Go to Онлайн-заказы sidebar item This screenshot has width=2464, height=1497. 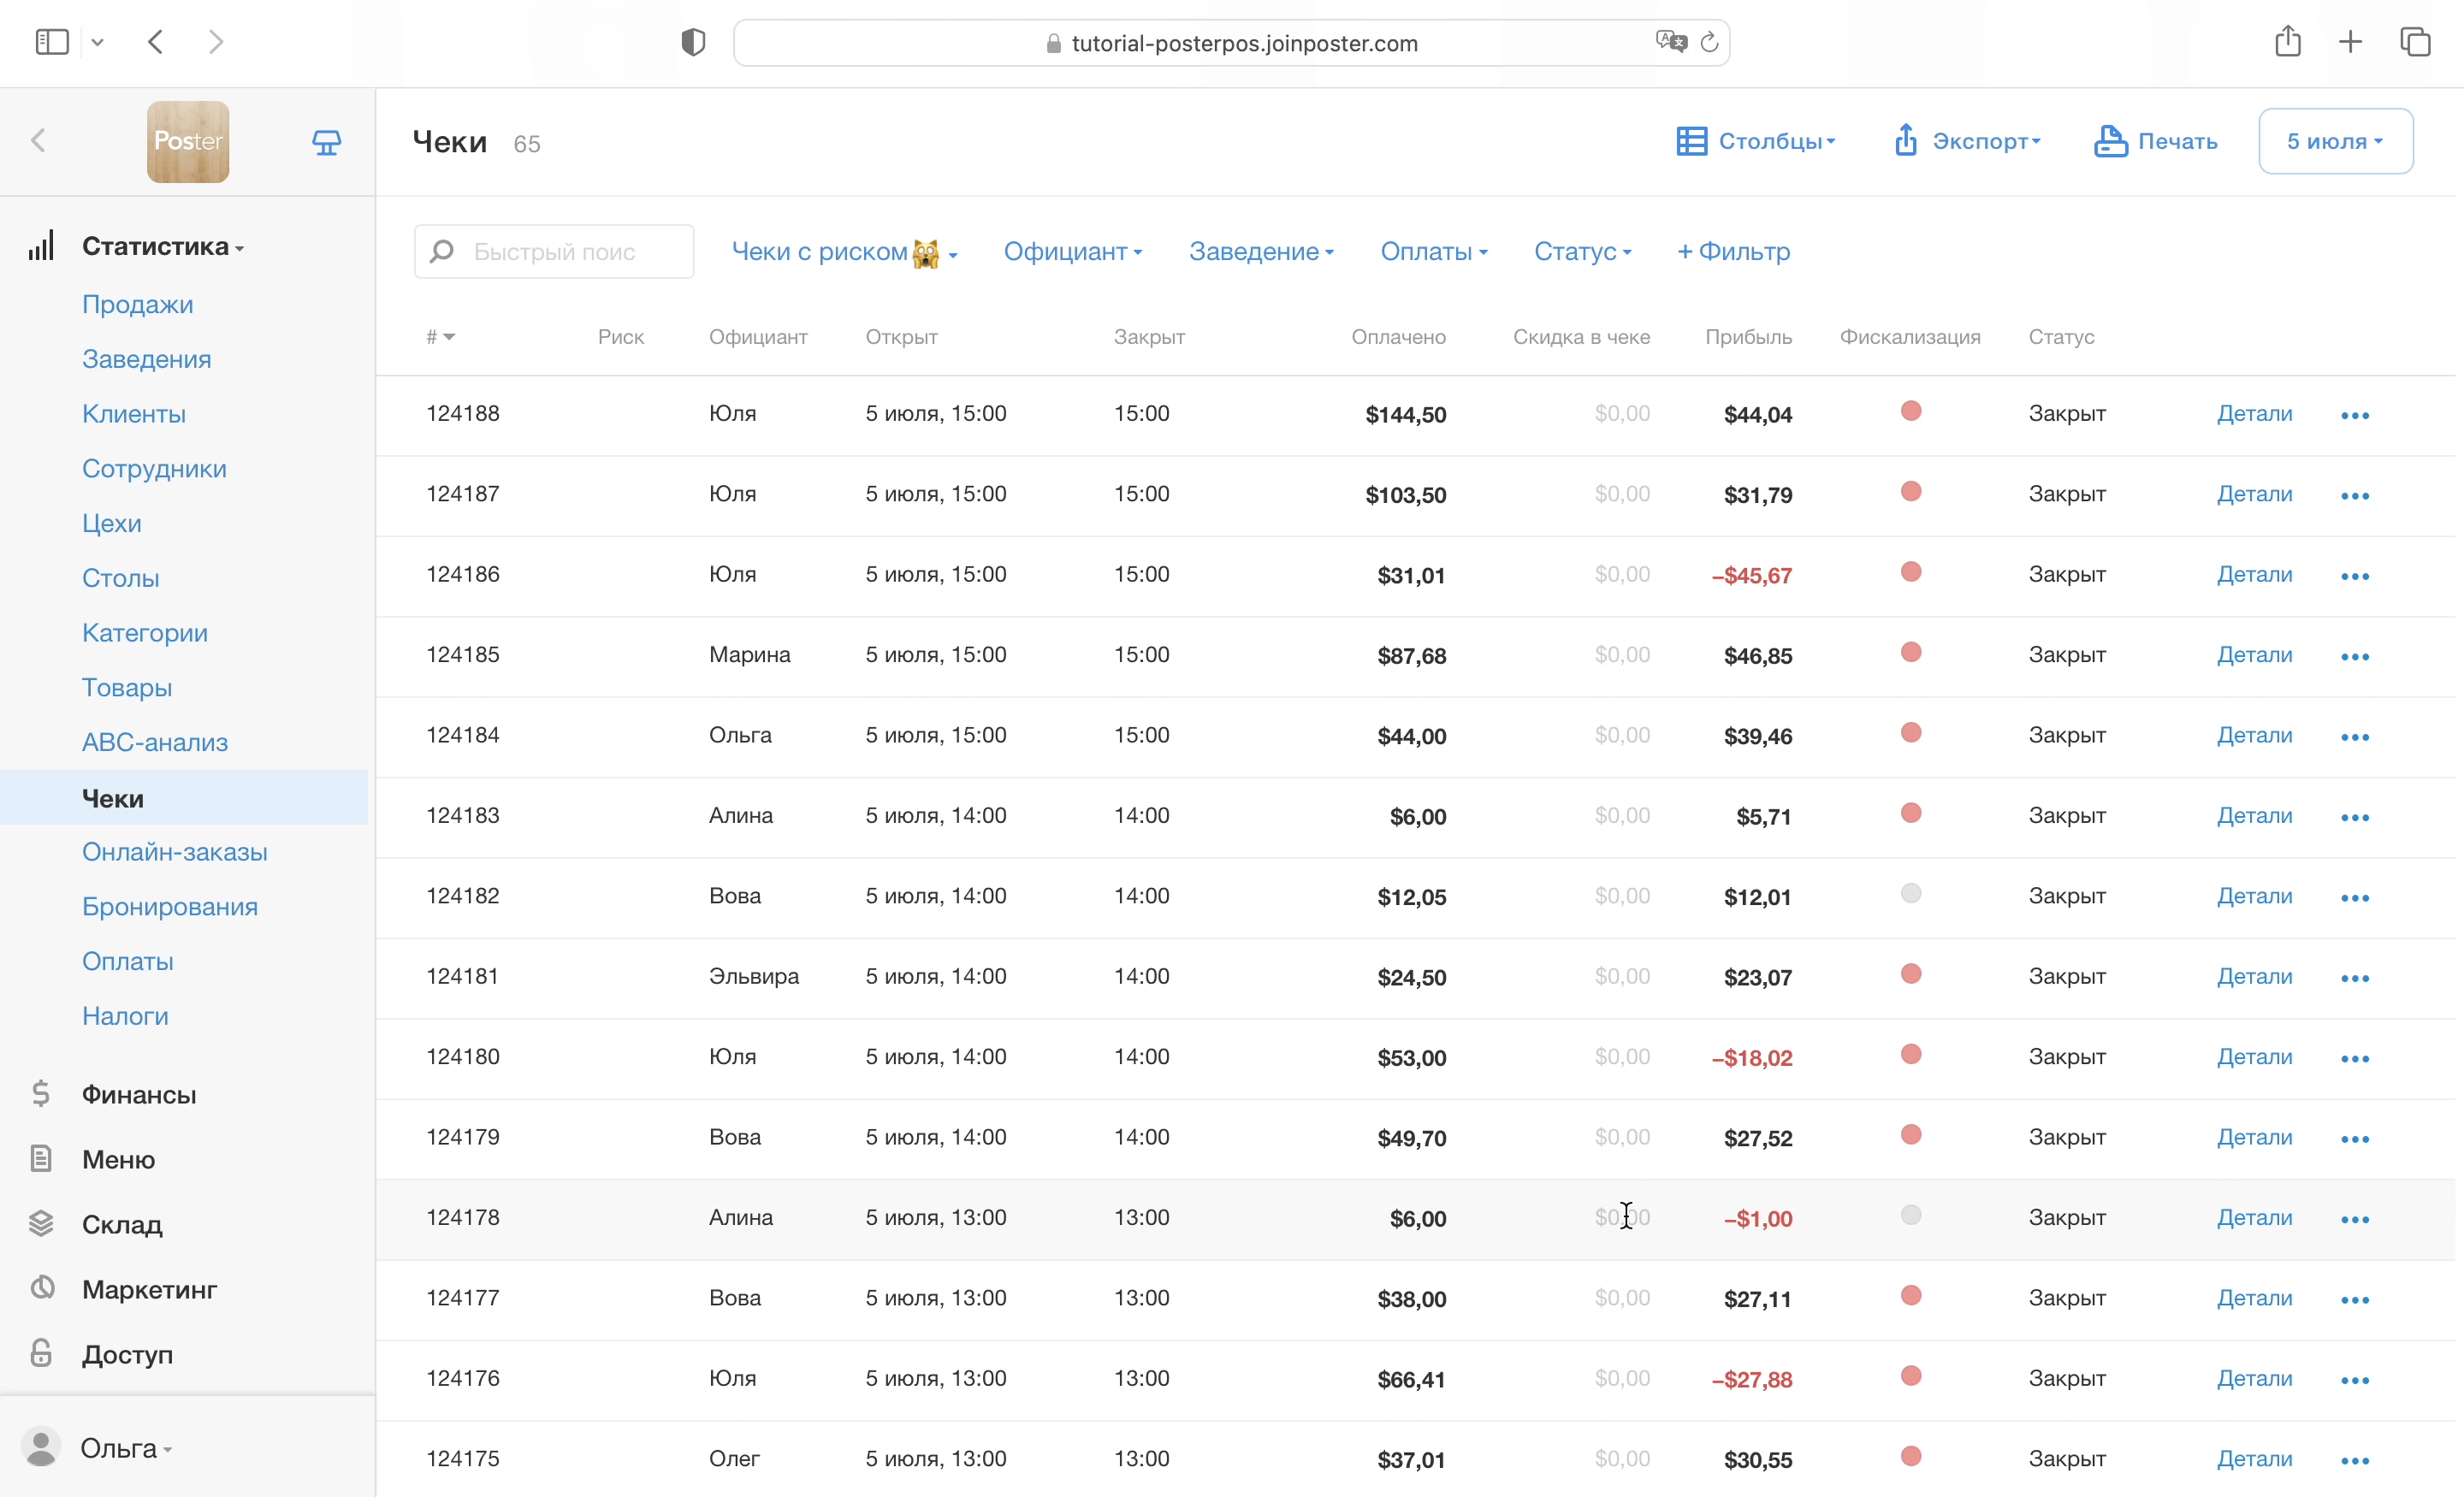tap(174, 851)
